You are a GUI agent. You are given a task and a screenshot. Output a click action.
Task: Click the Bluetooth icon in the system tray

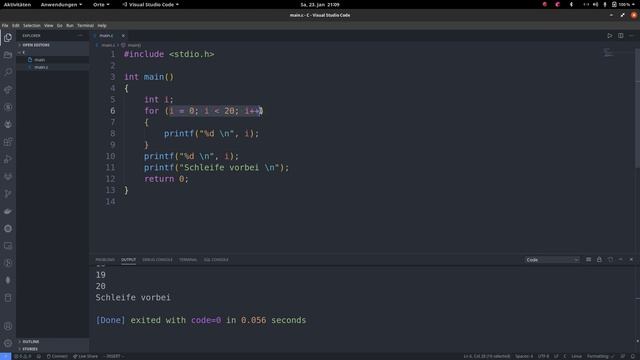coord(571,4)
